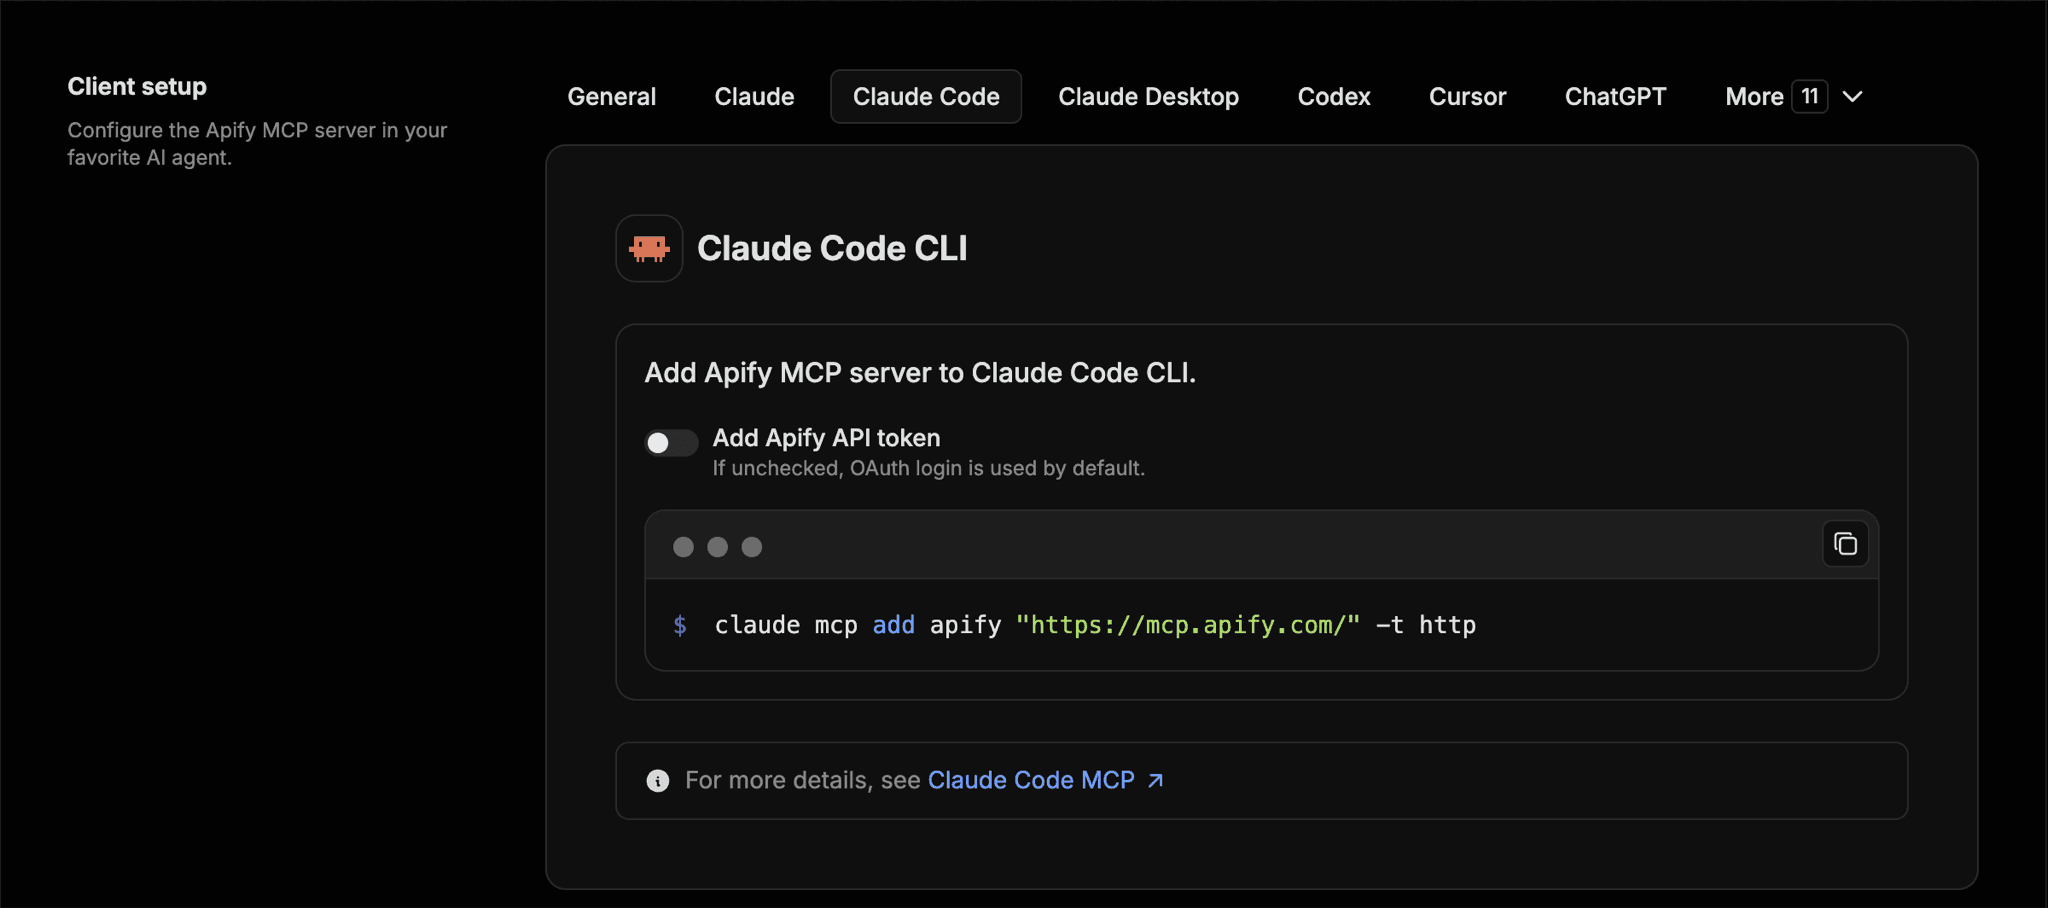Click the 'Add Apify API token' label
Viewport: 2048px width, 908px height.
pos(826,438)
